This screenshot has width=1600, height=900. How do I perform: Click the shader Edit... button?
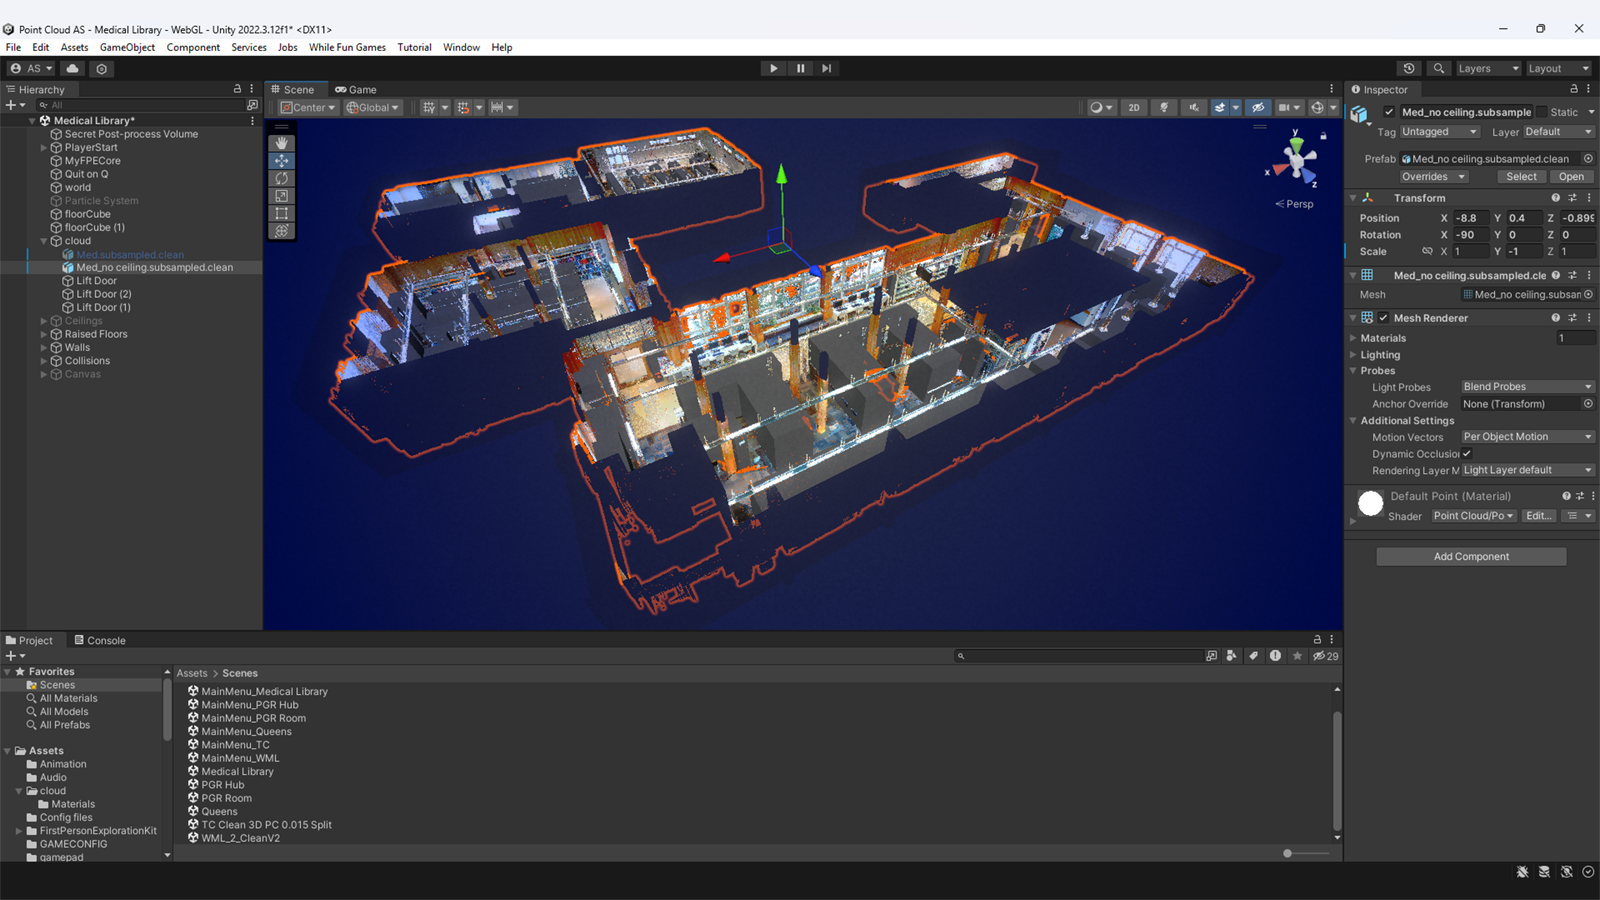(x=1538, y=516)
